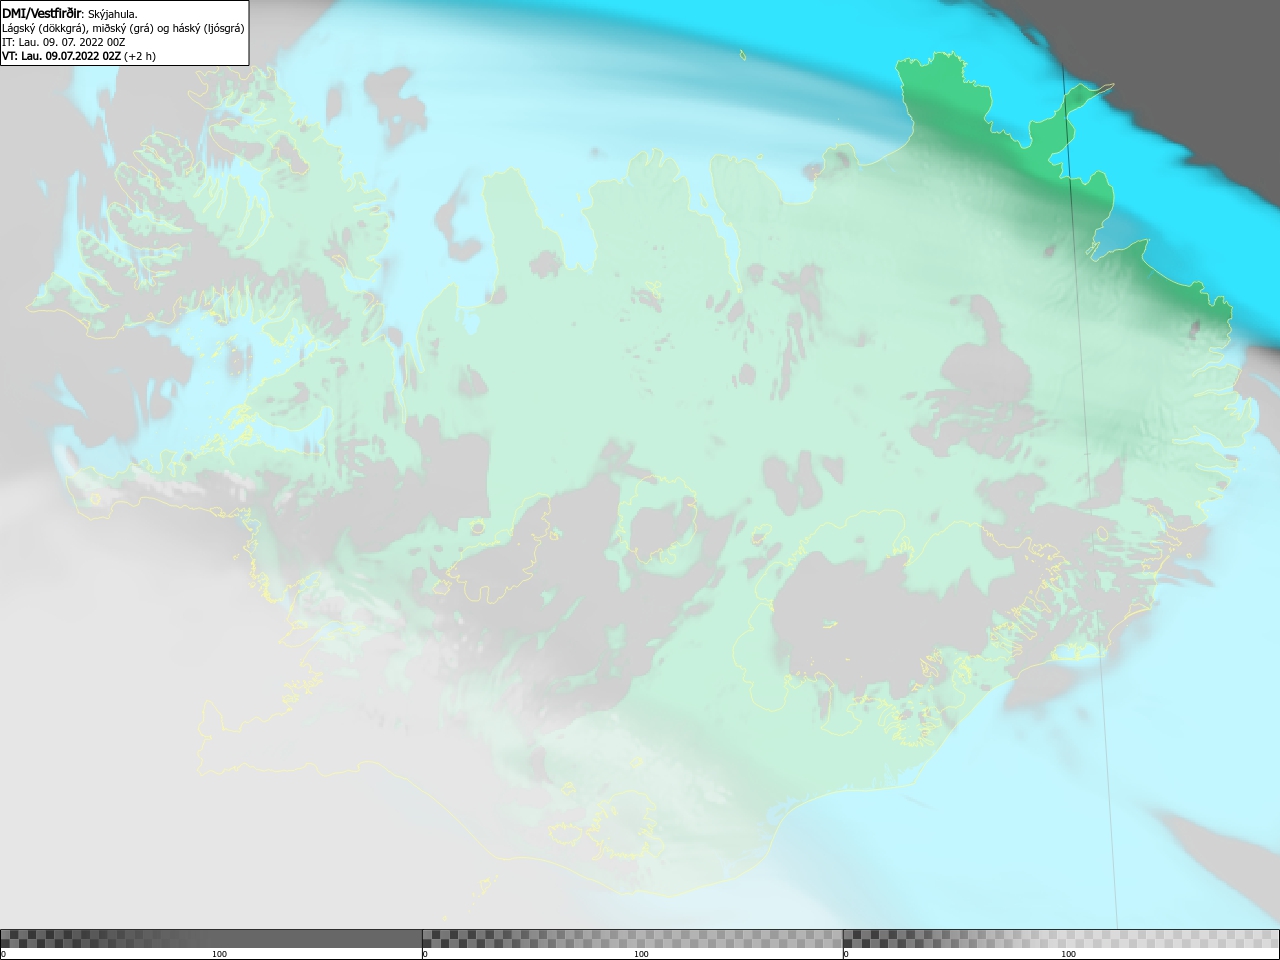Click the dark gray low-cloud color scale bar
The height and width of the screenshot is (960, 1280).
211,939
